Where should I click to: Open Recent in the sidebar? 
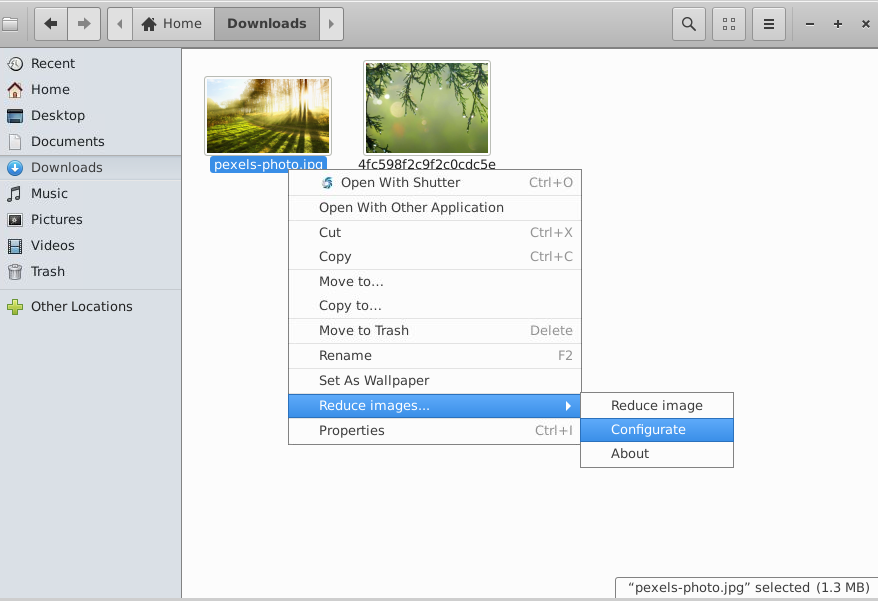tap(90, 64)
